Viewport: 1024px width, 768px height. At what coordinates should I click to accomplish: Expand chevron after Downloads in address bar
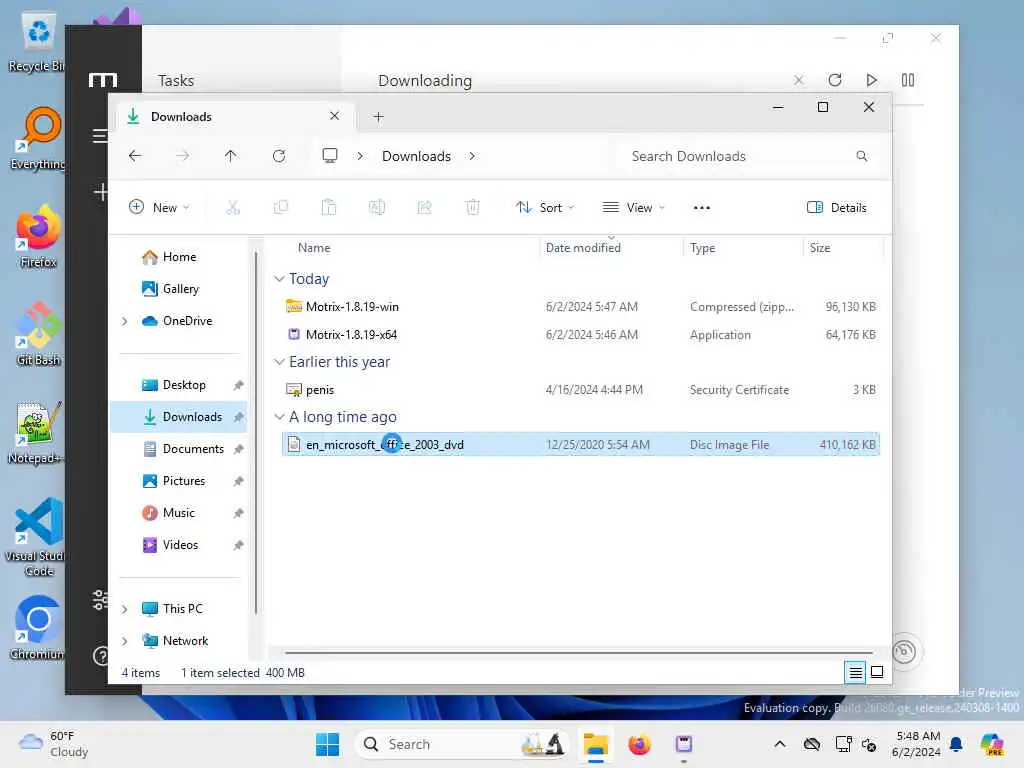click(472, 156)
